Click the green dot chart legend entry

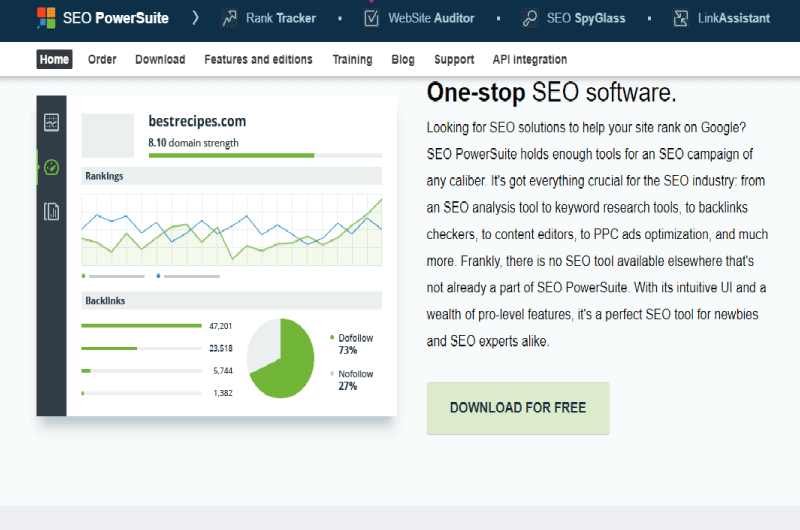[113, 276]
